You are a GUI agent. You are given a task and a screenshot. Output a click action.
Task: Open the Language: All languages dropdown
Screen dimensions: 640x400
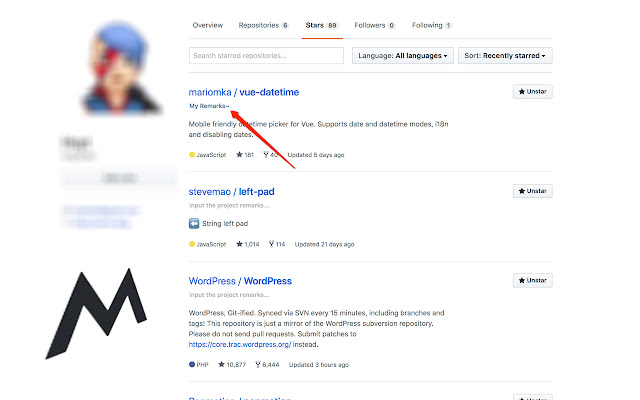(x=403, y=56)
